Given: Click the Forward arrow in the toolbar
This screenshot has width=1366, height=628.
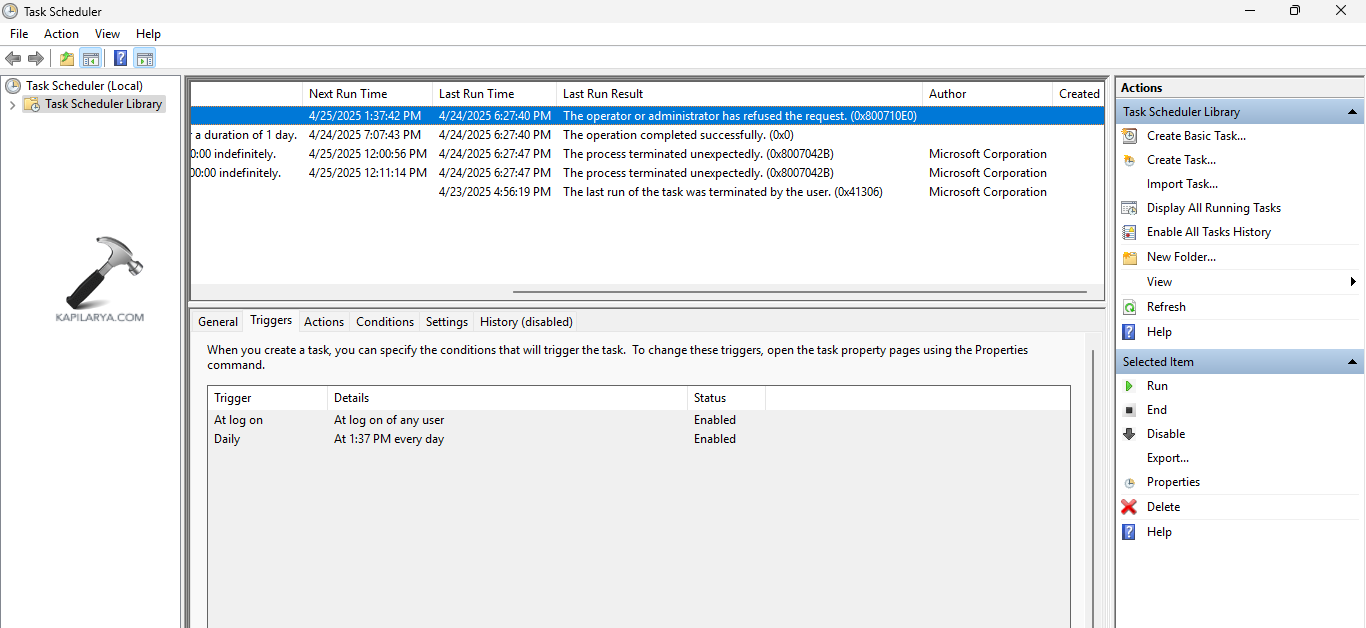Looking at the screenshot, I should click(36, 58).
